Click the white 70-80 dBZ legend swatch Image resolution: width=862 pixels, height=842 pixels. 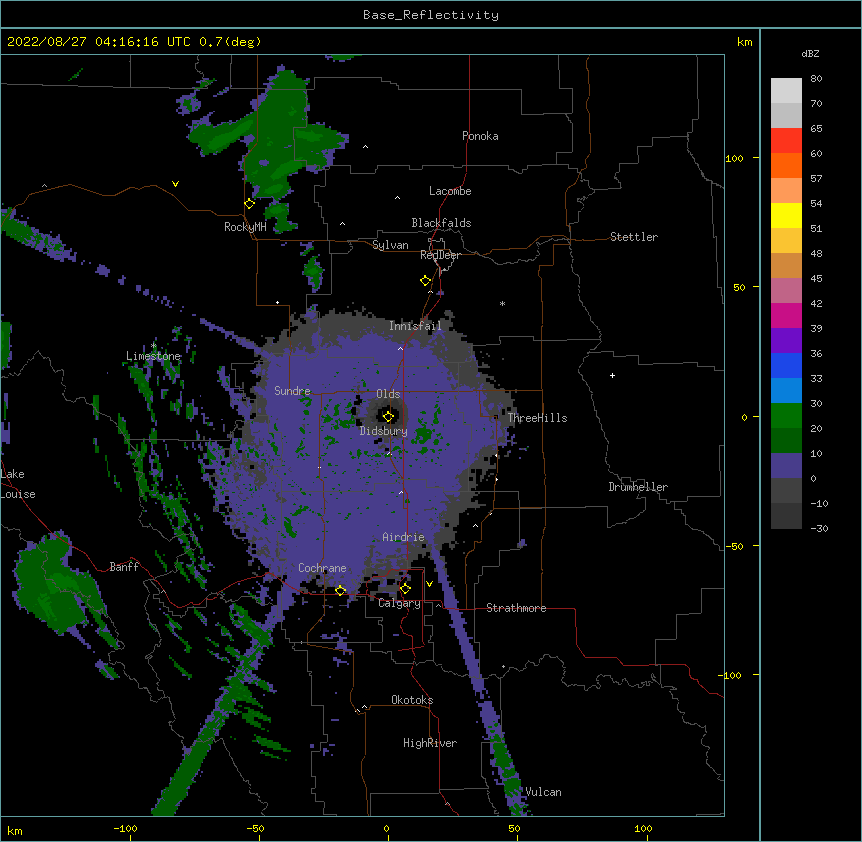pos(786,91)
